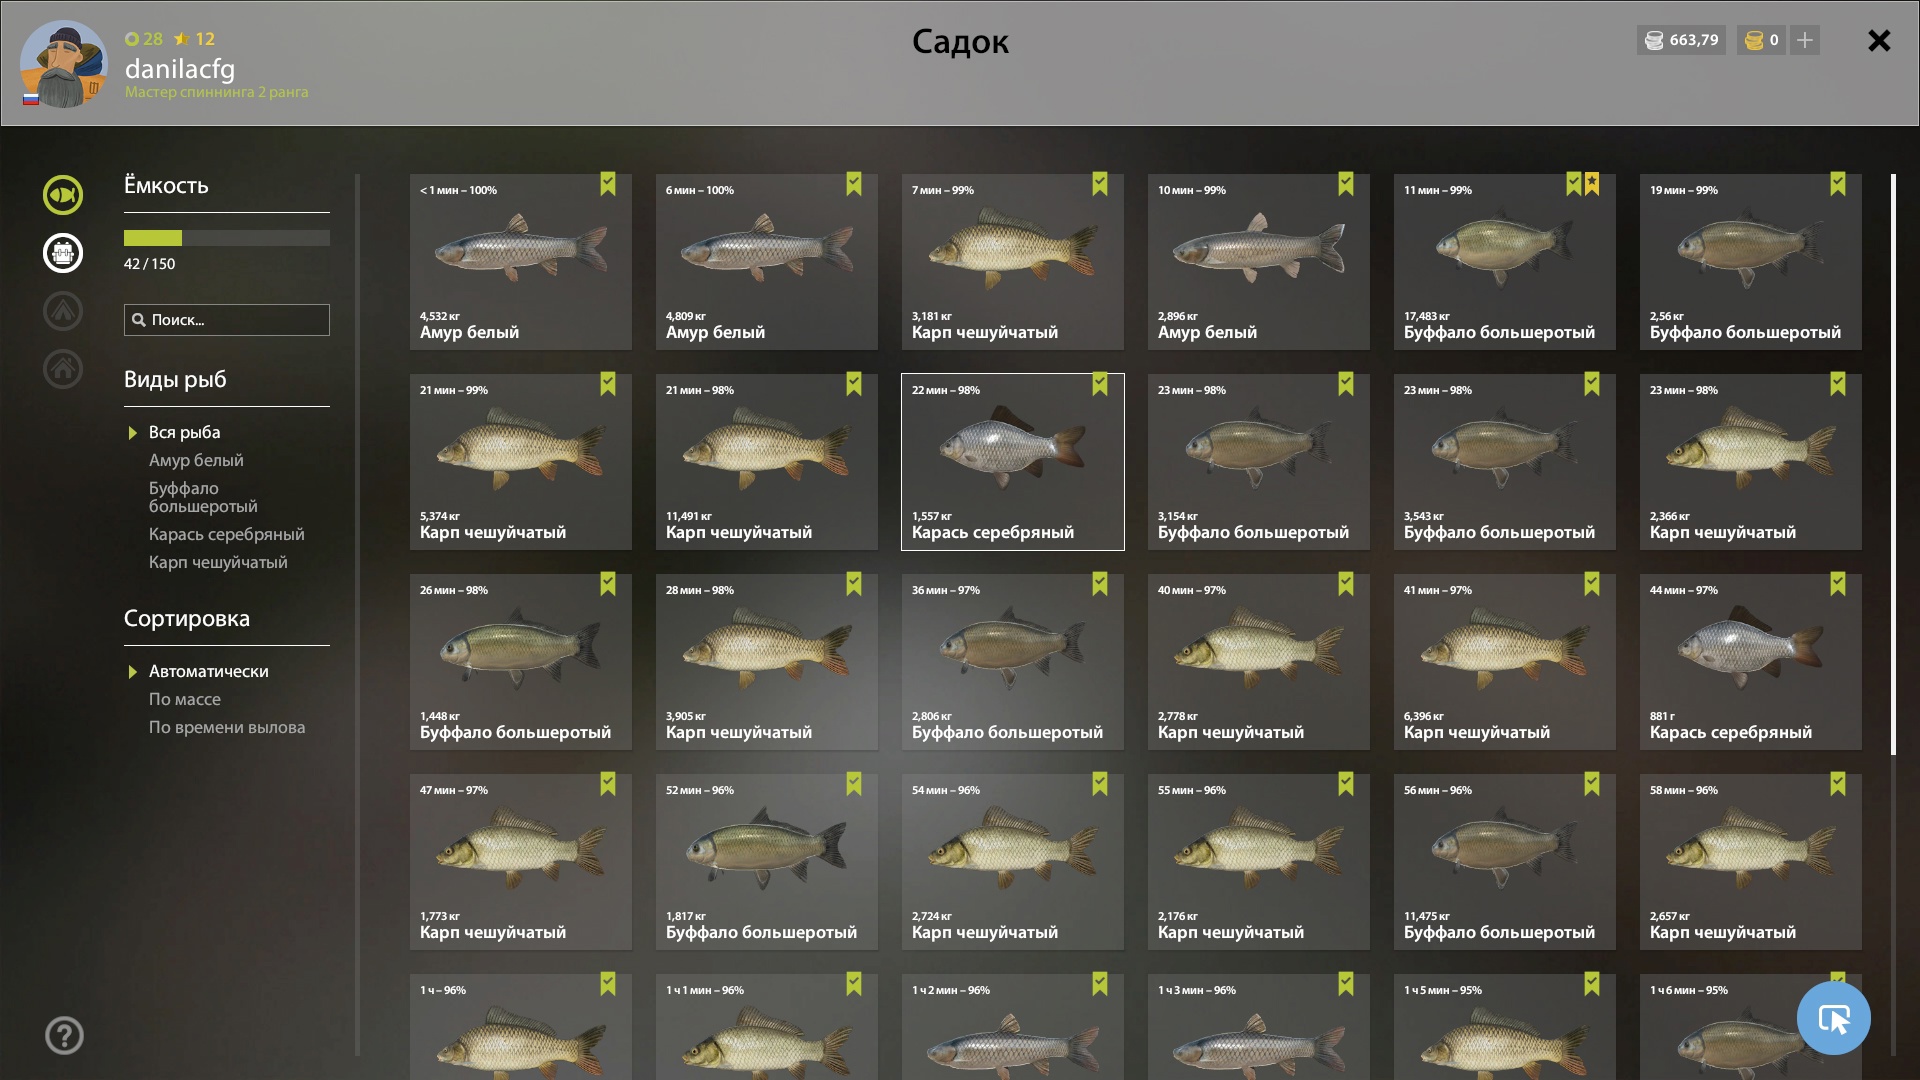Image resolution: width=1920 pixels, height=1080 pixels.
Task: Select the fish stringer sidebar icon
Action: (x=62, y=253)
